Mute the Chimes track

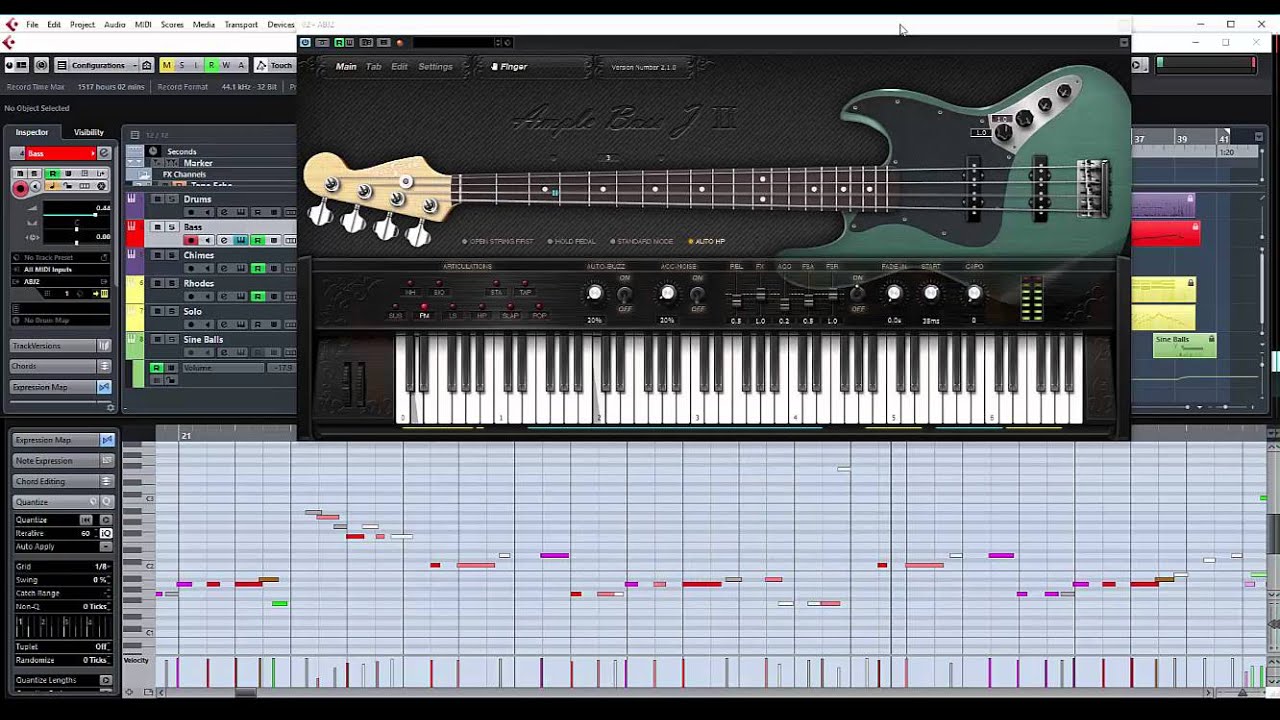point(157,255)
